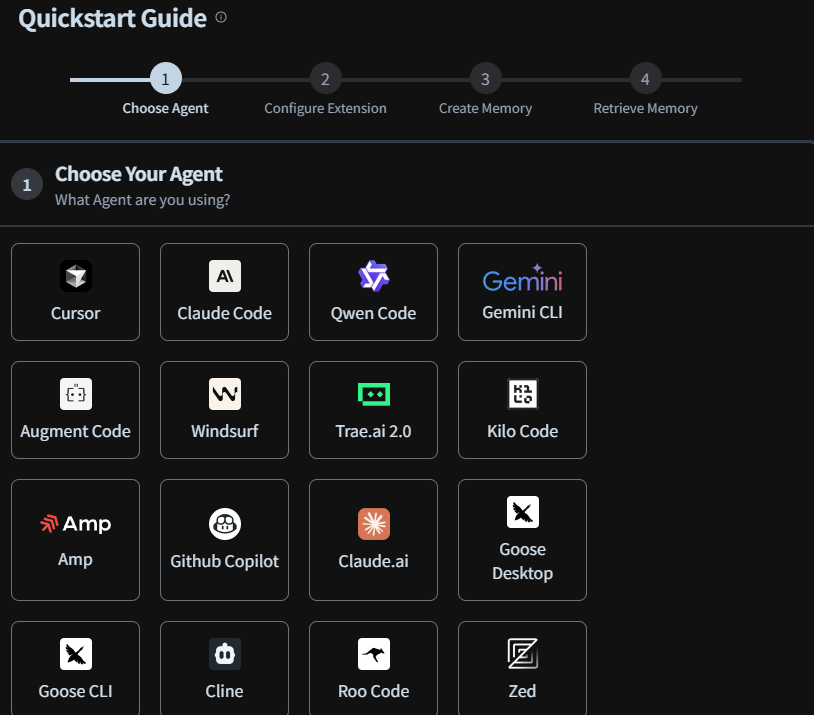Pick the orange Claude.ai starburst icon
The width and height of the screenshot is (814, 715).
pos(374,524)
